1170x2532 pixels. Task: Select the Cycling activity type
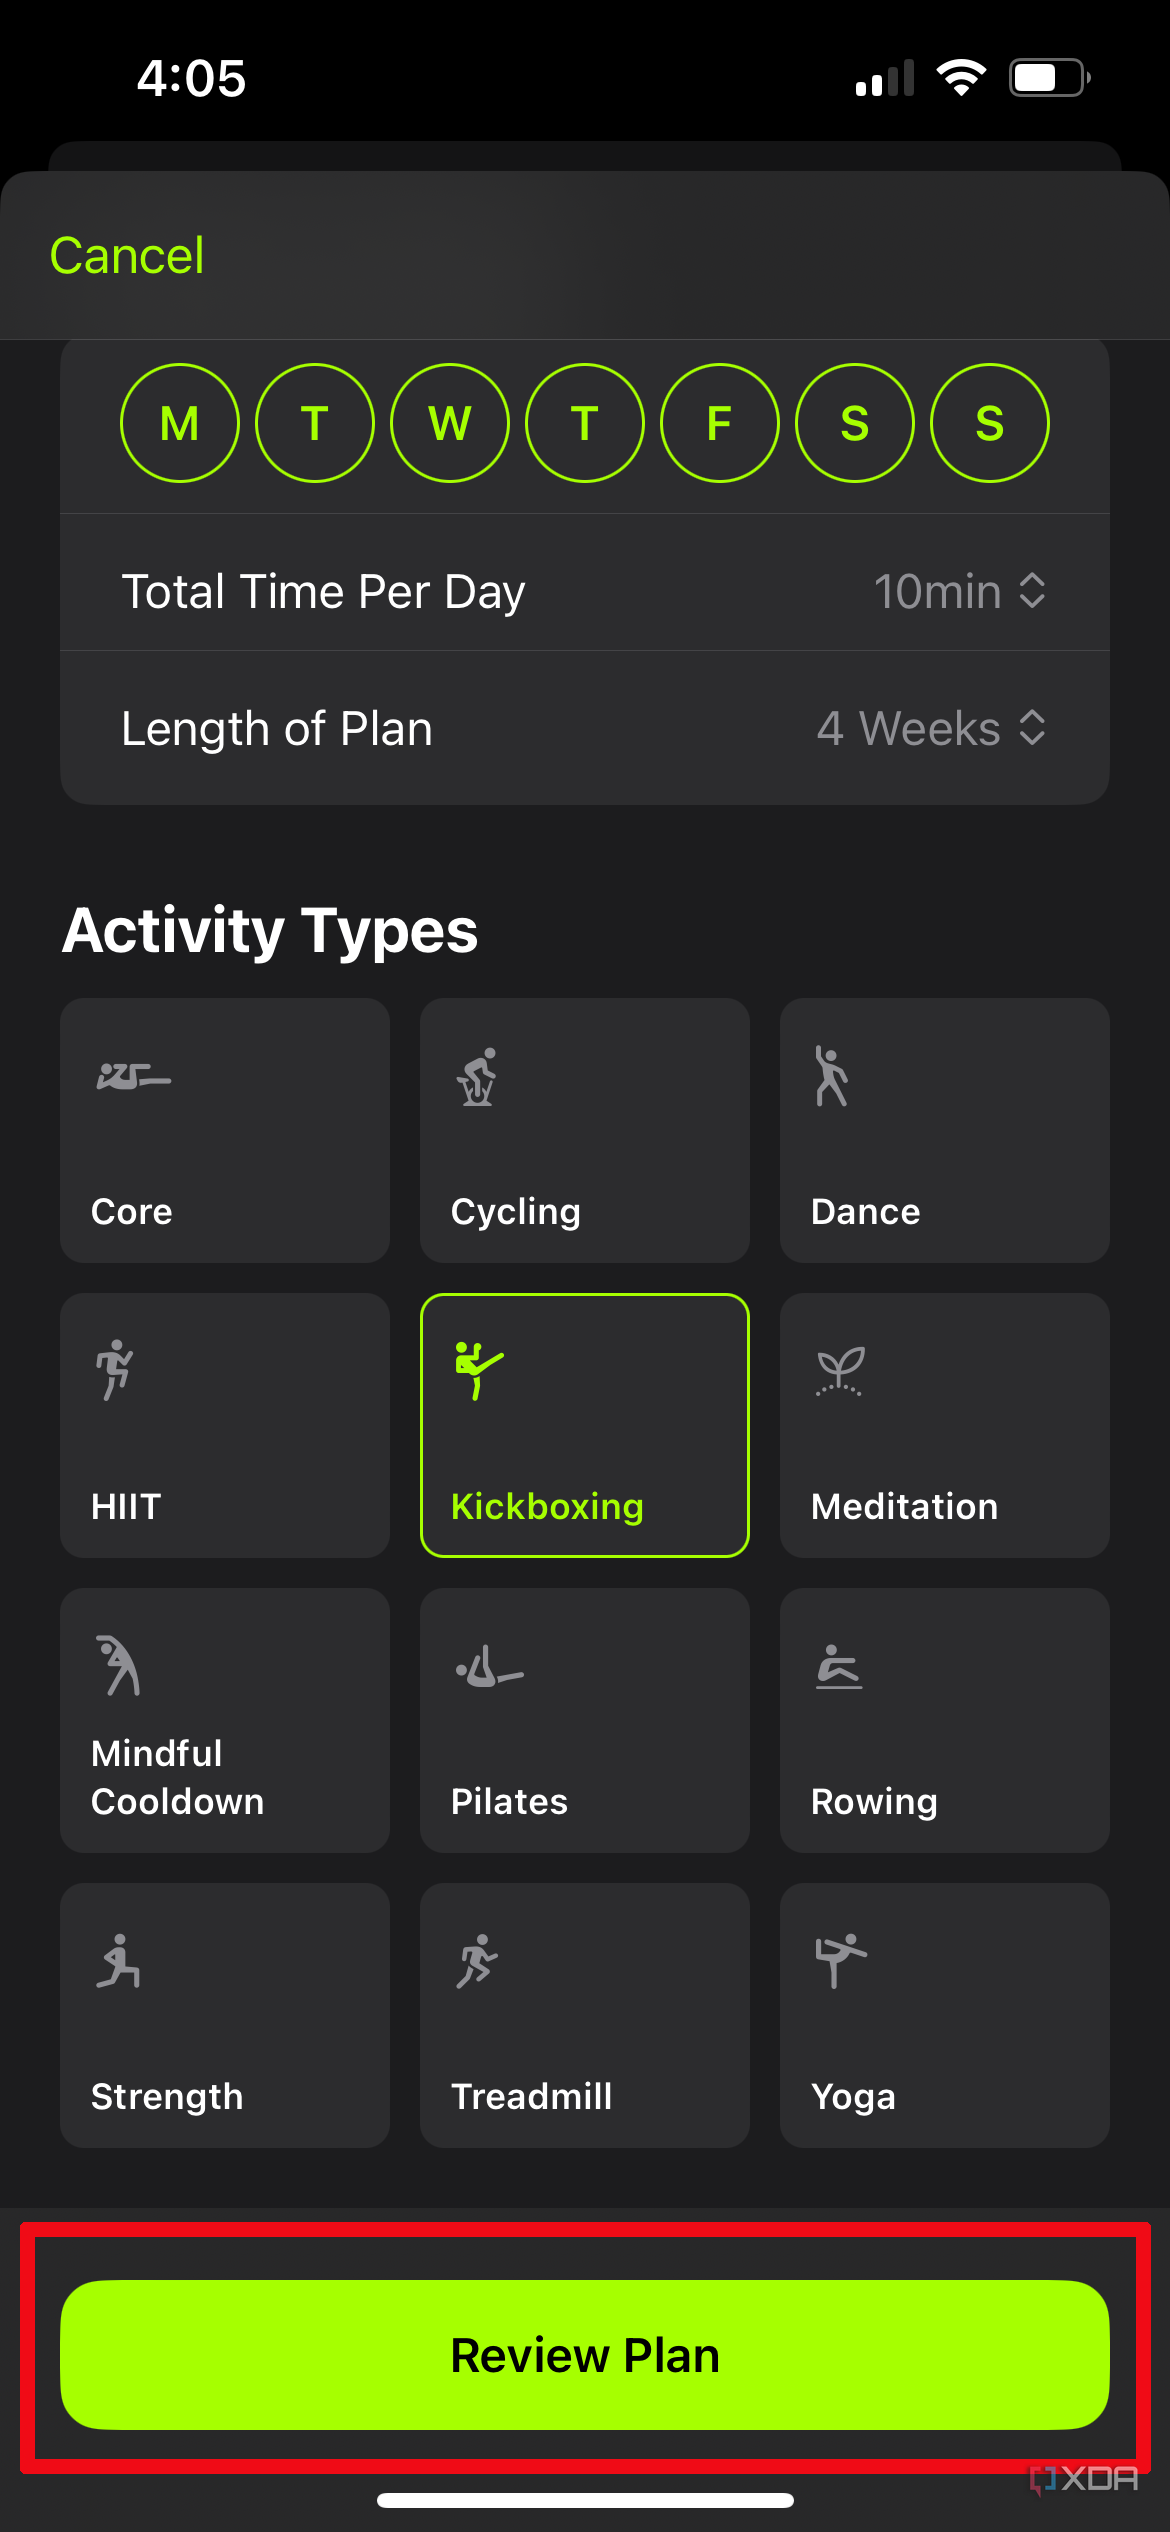[x=584, y=1130]
